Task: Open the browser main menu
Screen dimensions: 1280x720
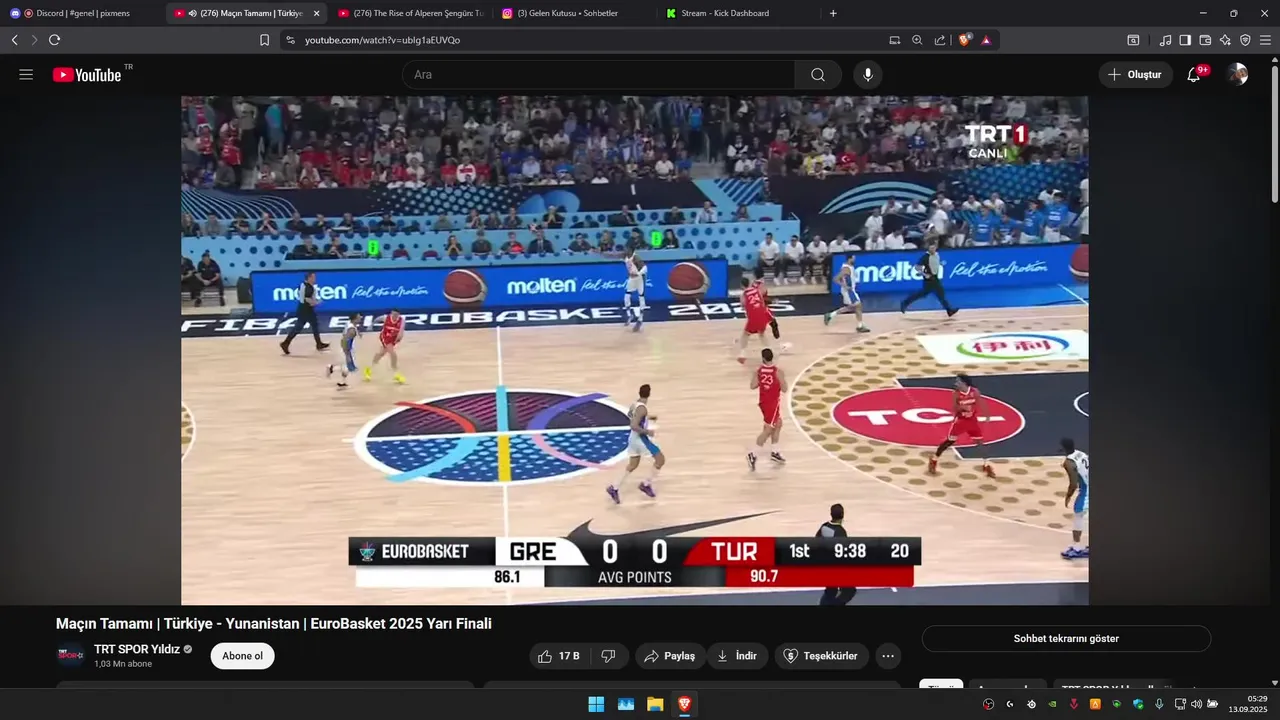Action: [1266, 40]
